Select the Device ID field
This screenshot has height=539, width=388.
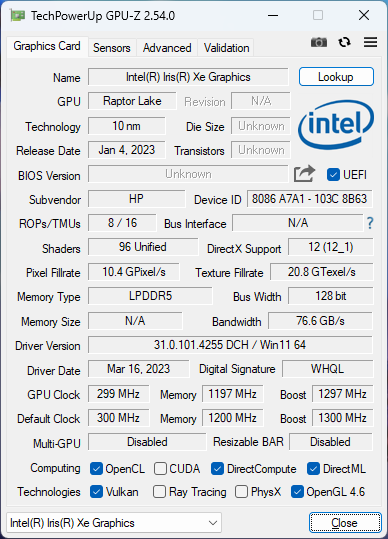(309, 199)
